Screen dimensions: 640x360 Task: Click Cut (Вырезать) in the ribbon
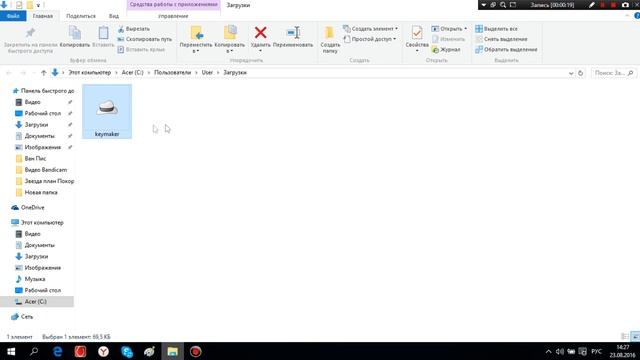pyautogui.click(x=133, y=29)
